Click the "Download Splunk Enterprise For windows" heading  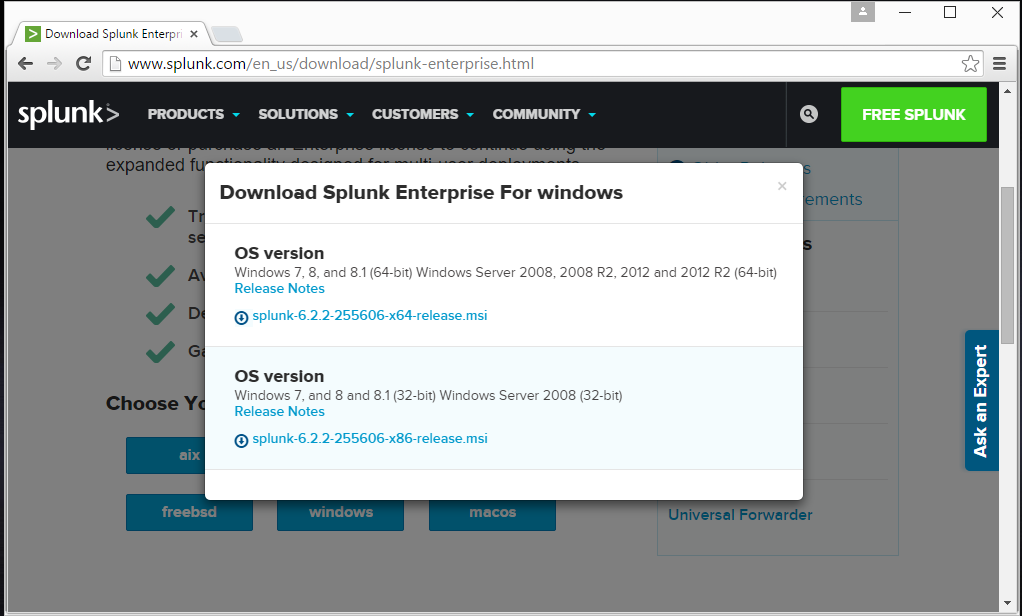421,193
